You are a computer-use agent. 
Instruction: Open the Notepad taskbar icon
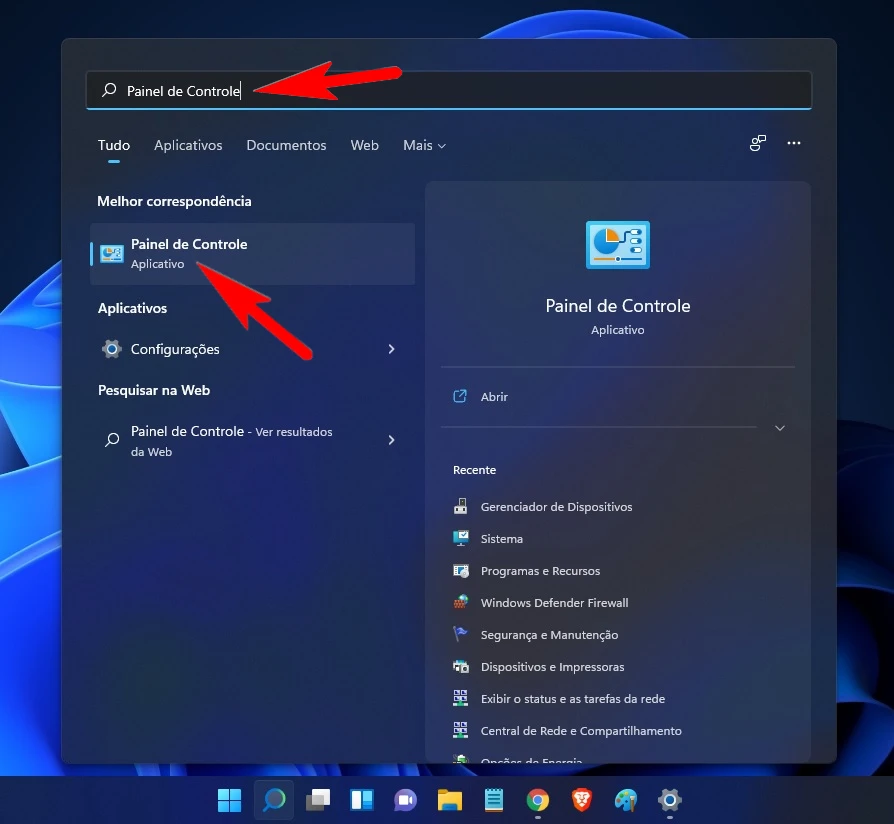pos(494,800)
